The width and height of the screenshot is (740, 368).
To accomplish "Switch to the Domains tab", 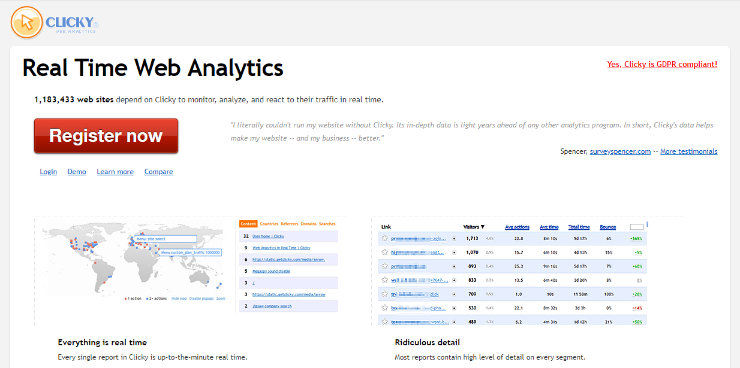I will pyautogui.click(x=309, y=223).
